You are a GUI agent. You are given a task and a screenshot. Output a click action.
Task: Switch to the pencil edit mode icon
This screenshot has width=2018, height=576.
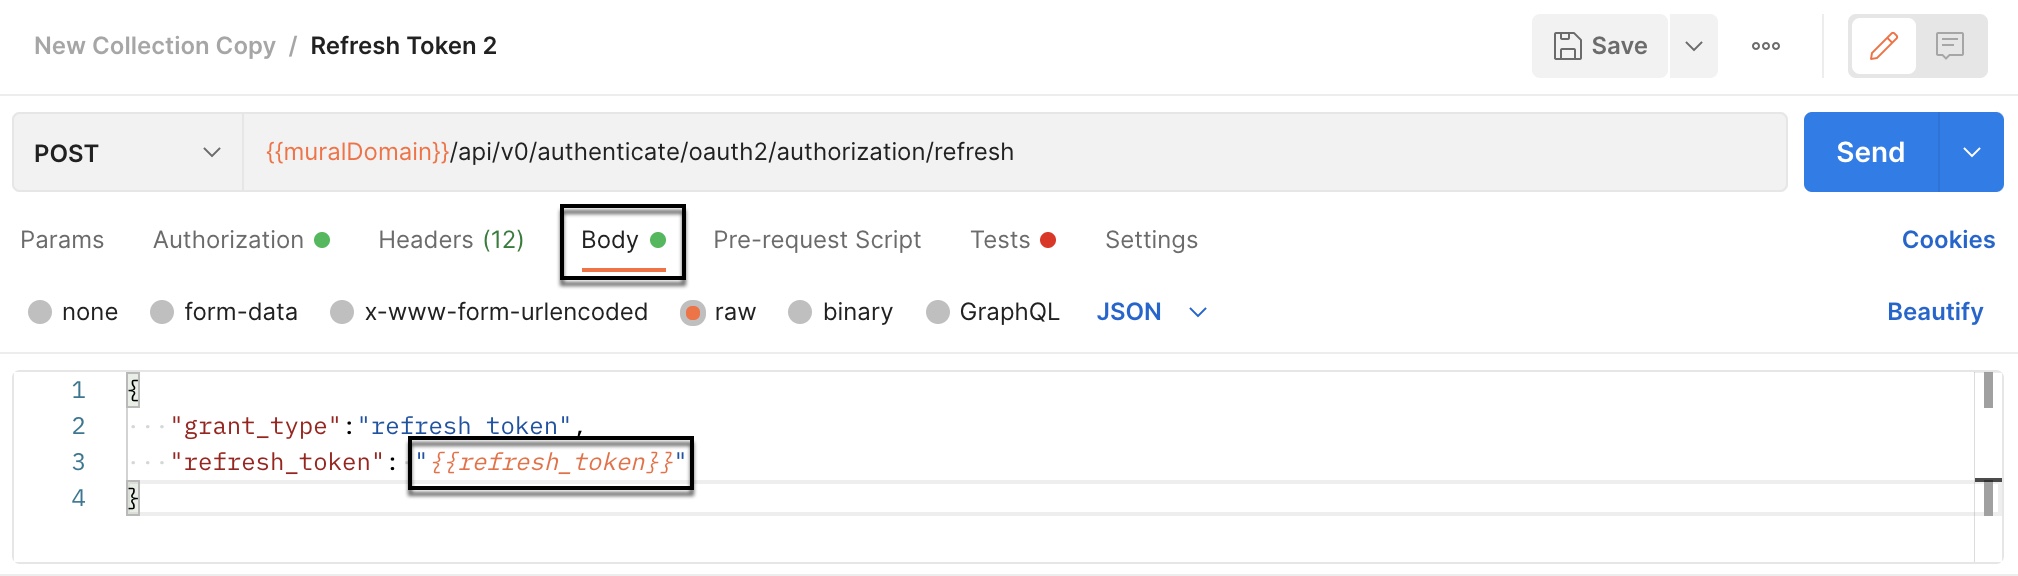(x=1883, y=46)
